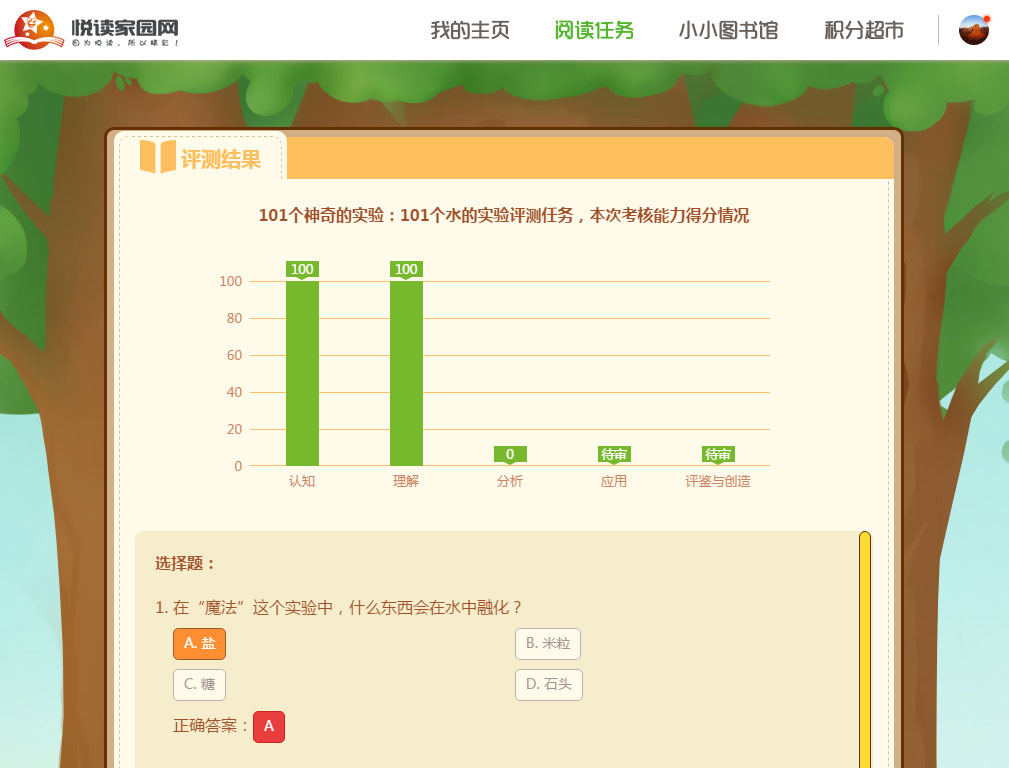The image size is (1009, 768).
Task: Click the 评鉴与创造 axis label
Action: pyautogui.click(x=718, y=481)
